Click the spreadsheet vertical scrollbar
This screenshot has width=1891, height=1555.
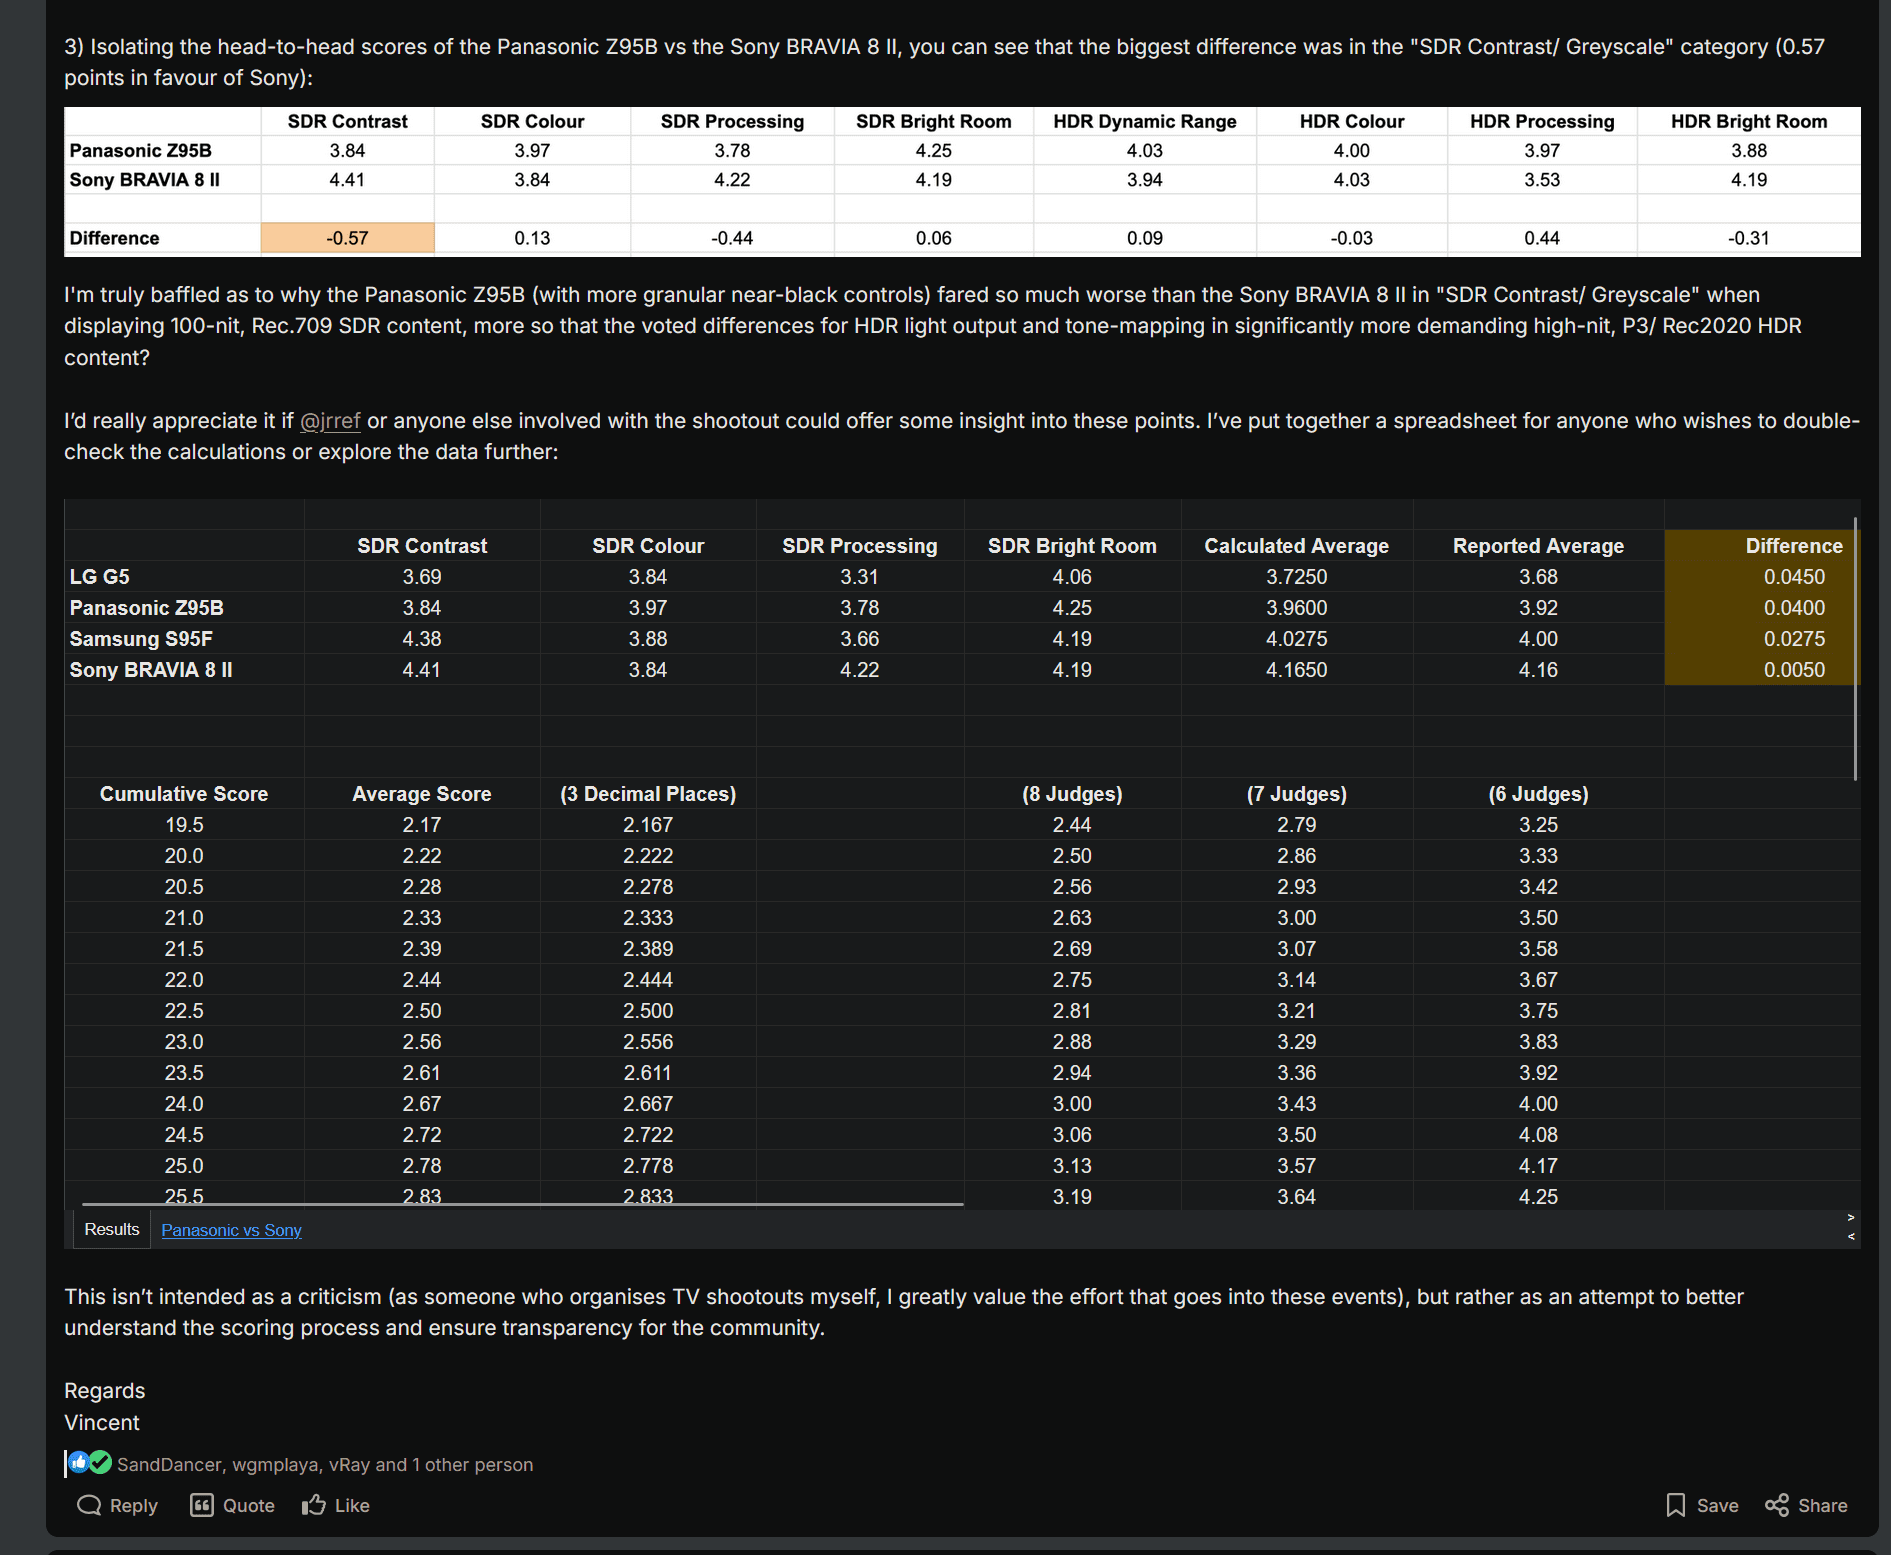1855,648
